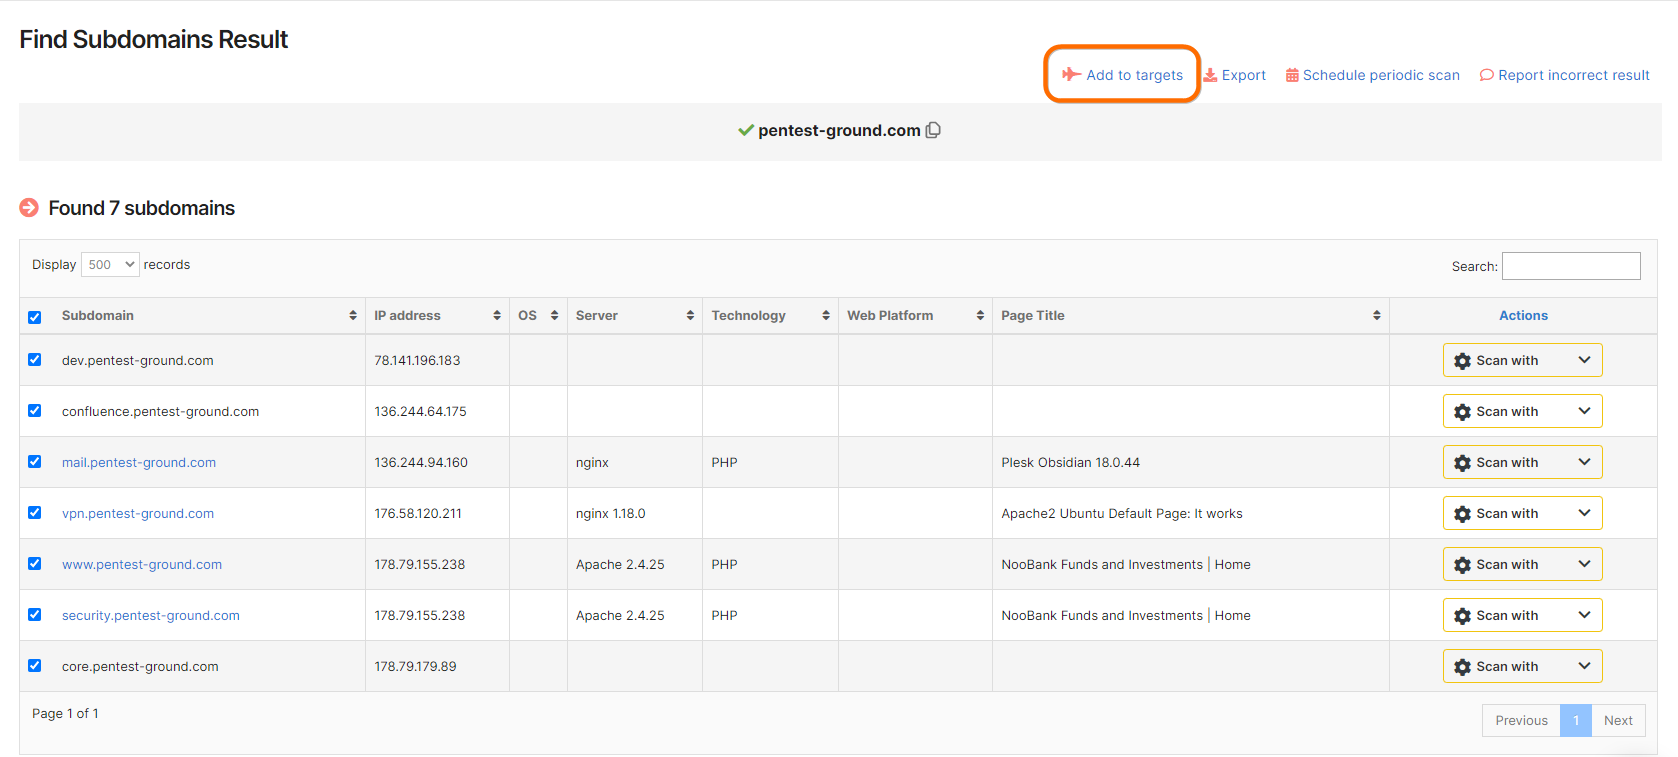This screenshot has height=757, width=1678.
Task: Open the Display records count dropdown
Action: (x=110, y=265)
